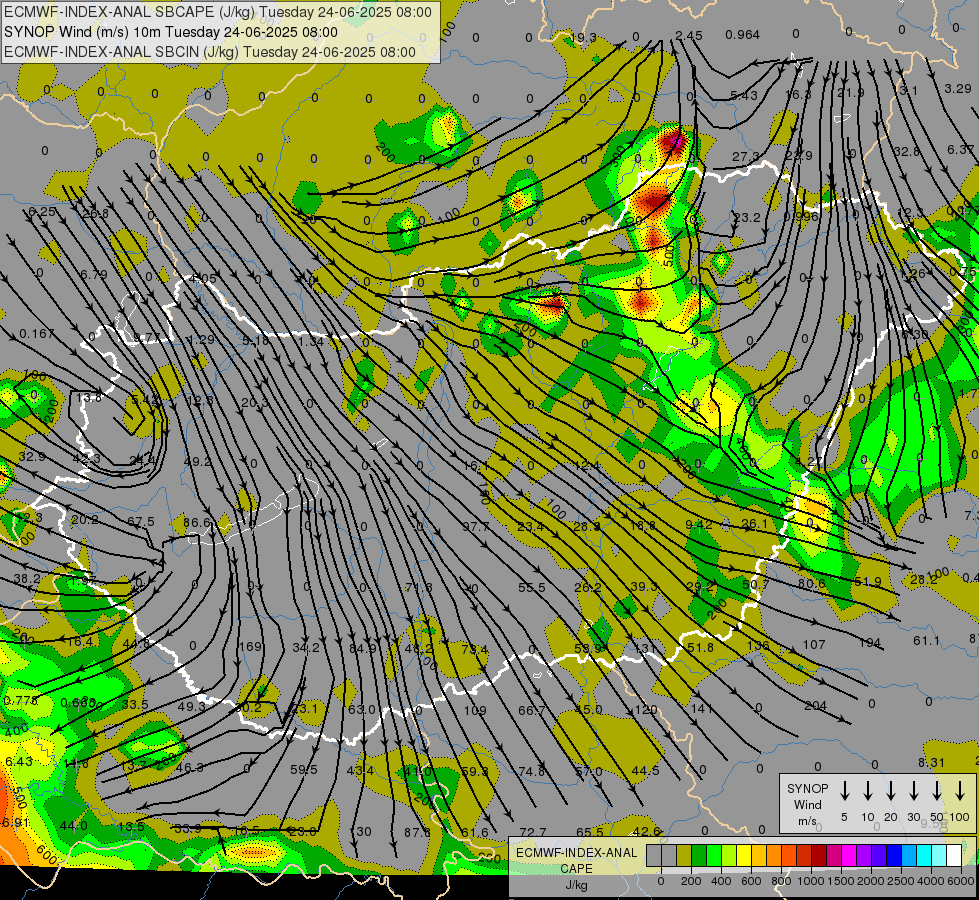Pick the yellow swatch in CAPE legend
The height and width of the screenshot is (900, 979).
coord(744,856)
